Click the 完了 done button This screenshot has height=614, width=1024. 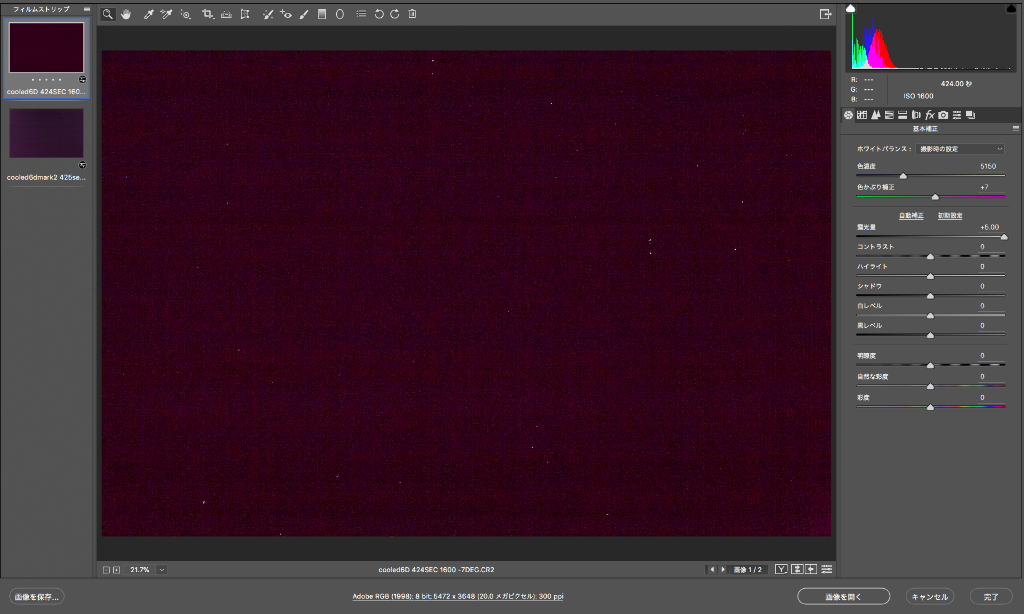991,596
